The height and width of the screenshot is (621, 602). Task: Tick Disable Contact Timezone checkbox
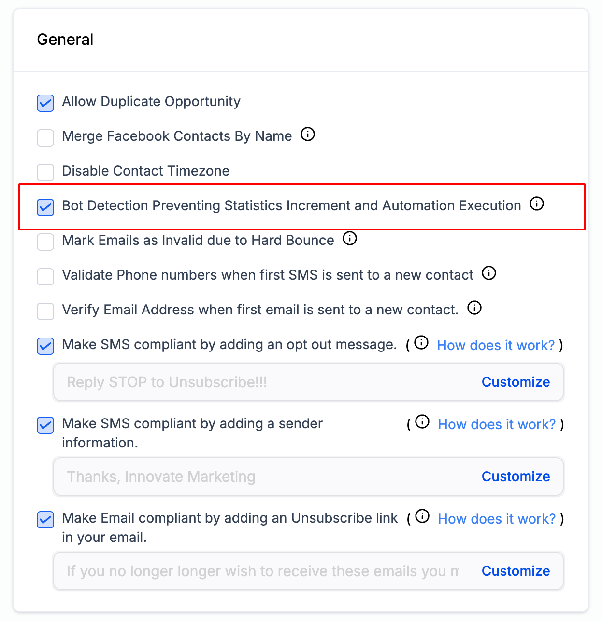[x=46, y=173]
